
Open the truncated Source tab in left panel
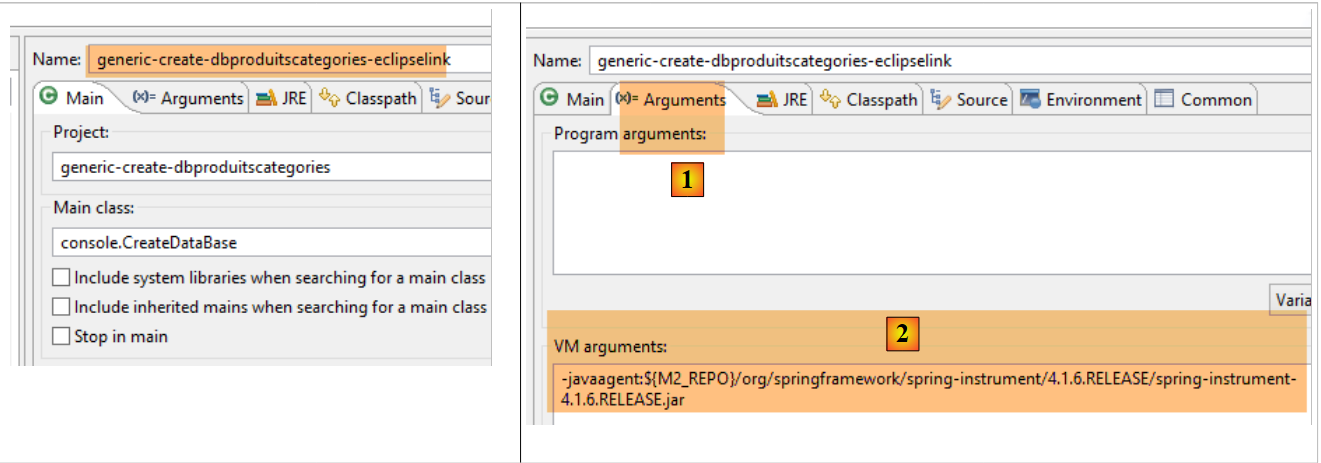click(461, 98)
